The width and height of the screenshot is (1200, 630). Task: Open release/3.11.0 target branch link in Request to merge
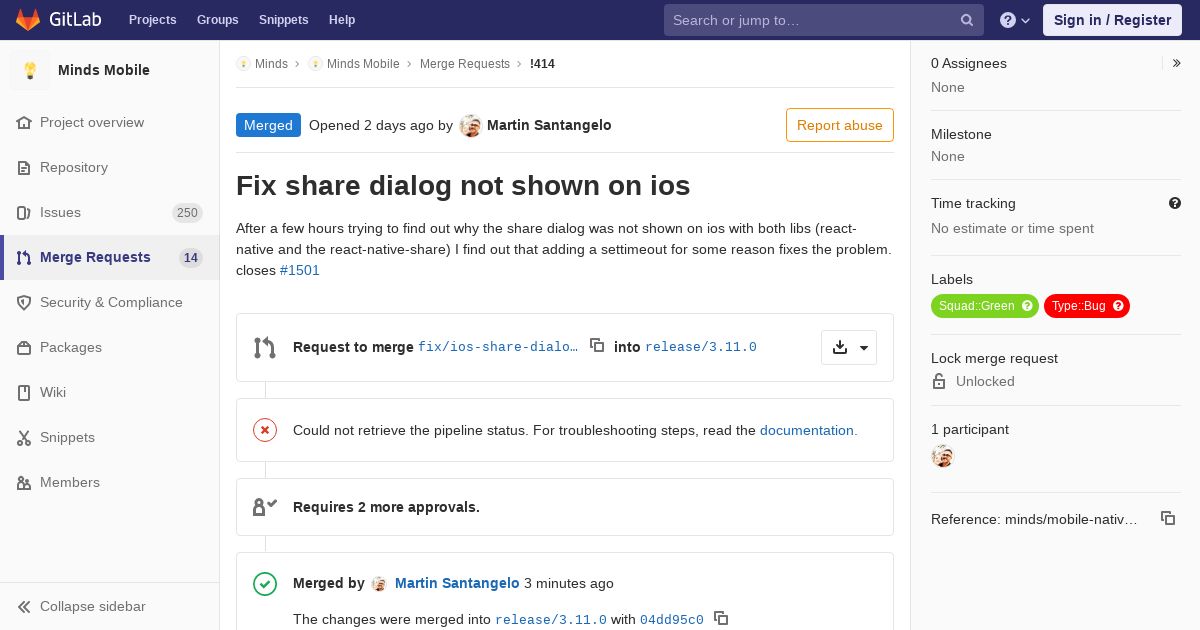701,347
